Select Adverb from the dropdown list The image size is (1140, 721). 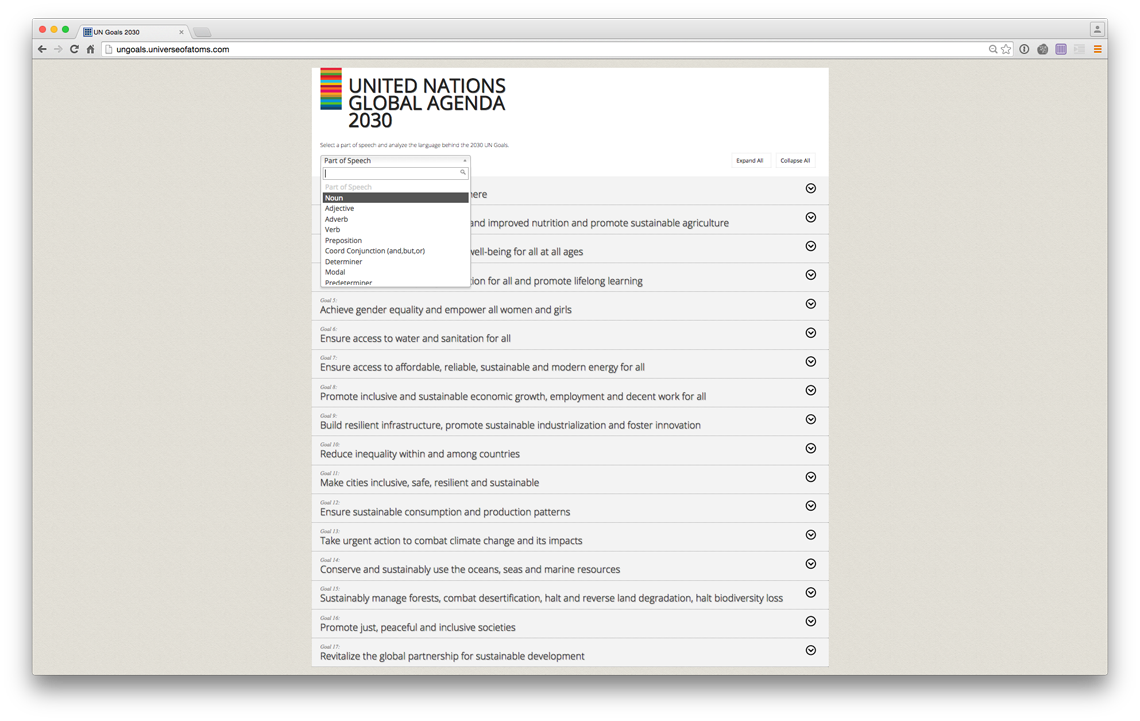[396, 219]
